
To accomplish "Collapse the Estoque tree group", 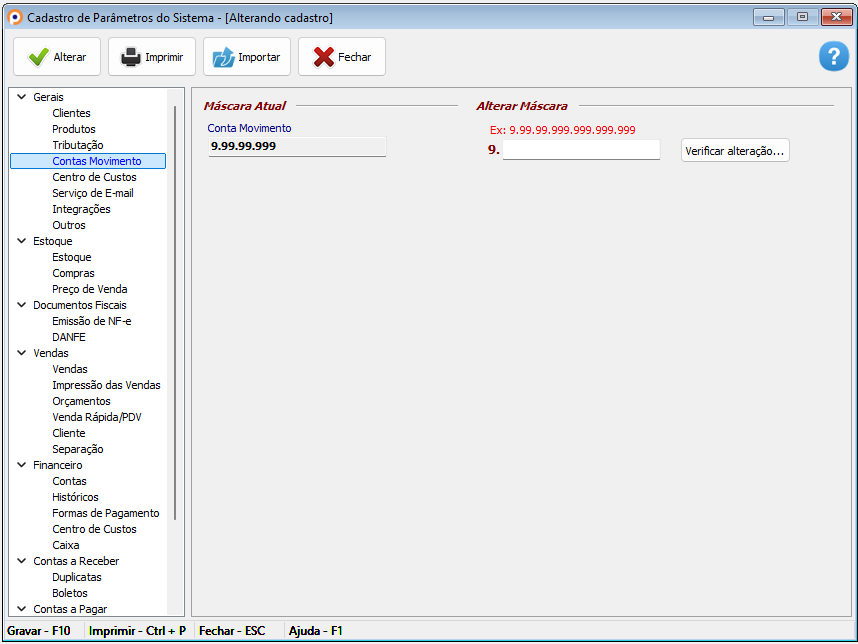I will click(22, 241).
